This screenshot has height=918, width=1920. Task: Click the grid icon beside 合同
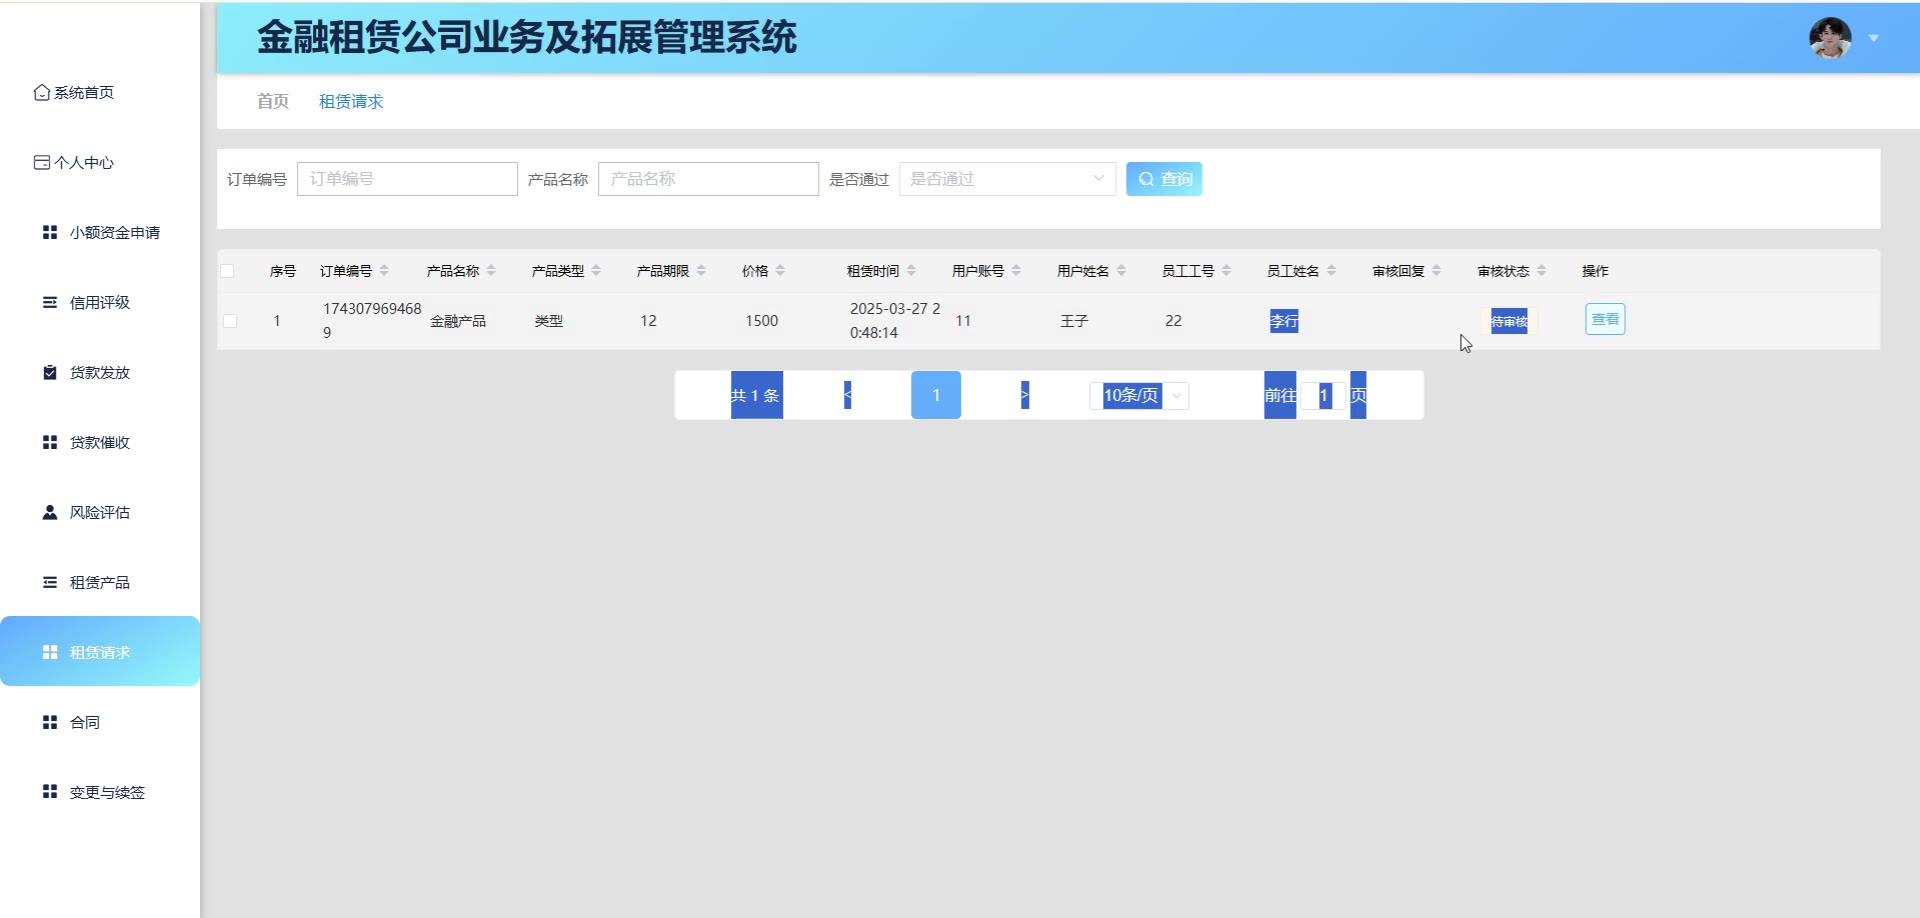(x=50, y=722)
